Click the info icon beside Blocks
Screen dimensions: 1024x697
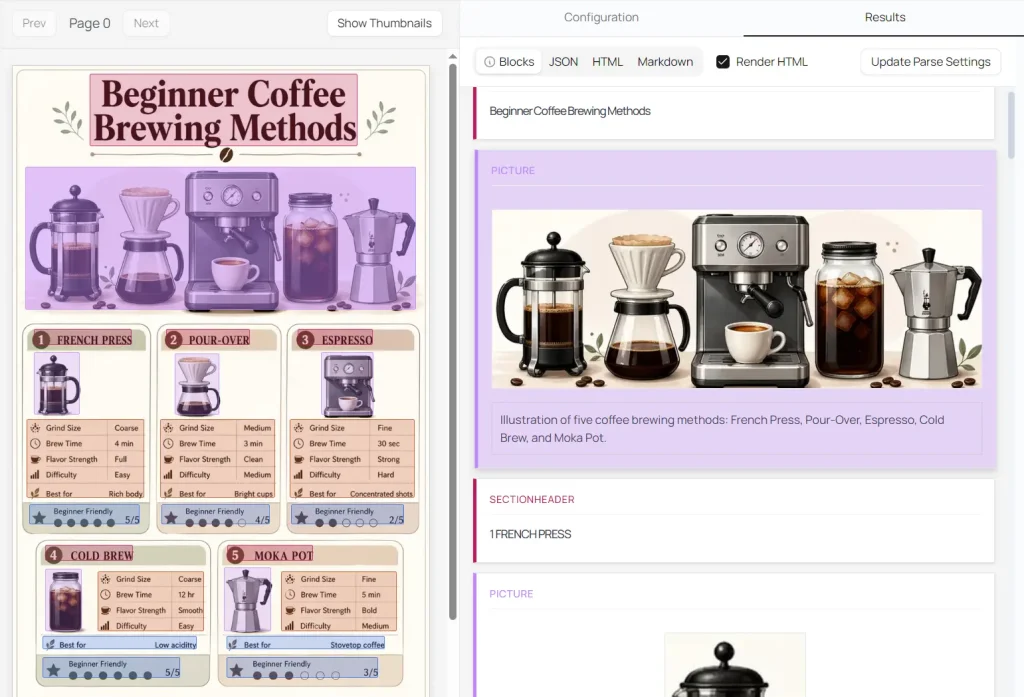(489, 62)
